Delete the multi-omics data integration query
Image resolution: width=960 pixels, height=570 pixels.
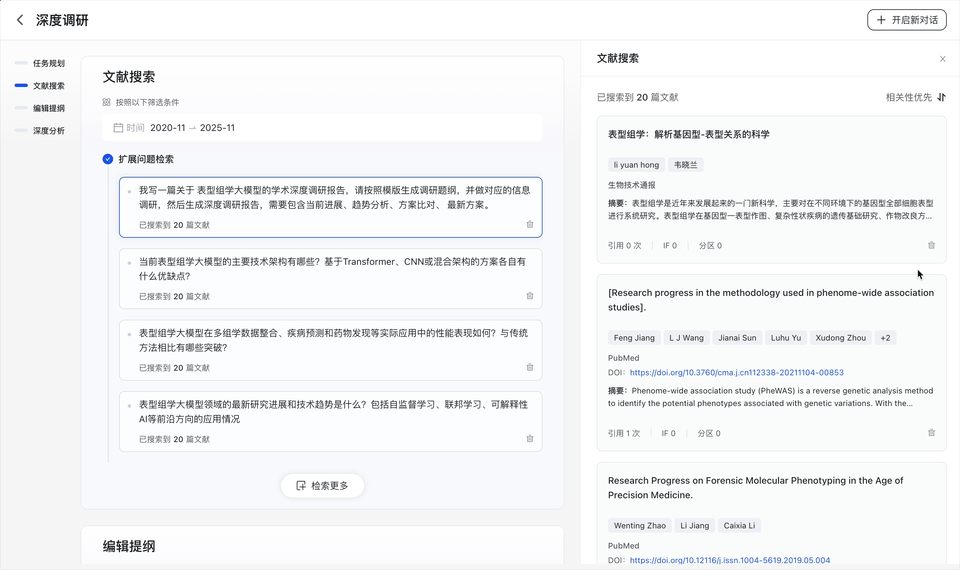[x=530, y=368]
